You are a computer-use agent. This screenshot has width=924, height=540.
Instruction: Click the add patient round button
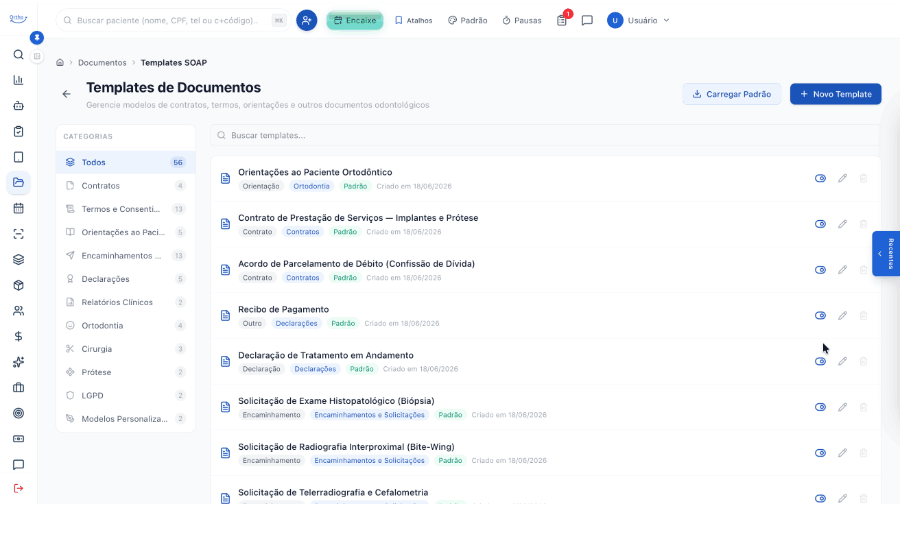coord(306,20)
